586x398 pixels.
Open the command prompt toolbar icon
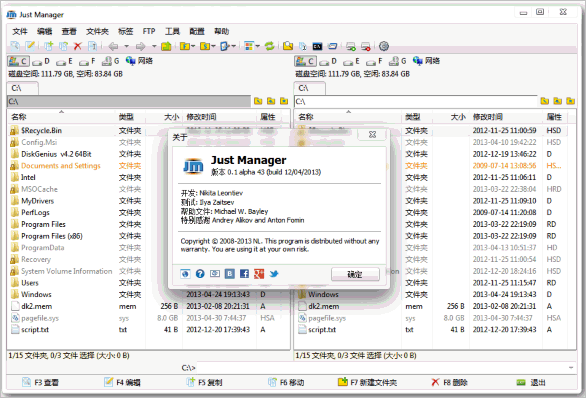(317, 46)
